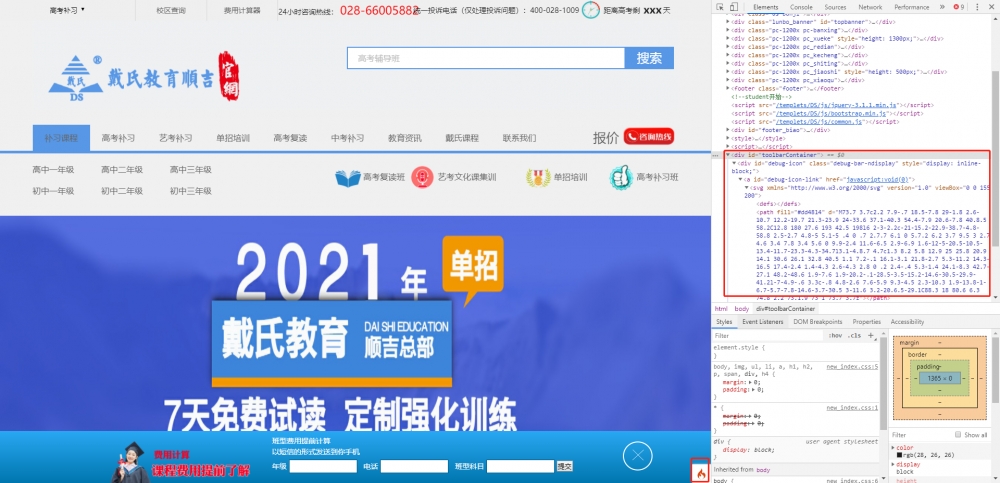This screenshot has width=1000, height=483.
Task: Enable the Show all checkbox
Action: (x=958, y=435)
